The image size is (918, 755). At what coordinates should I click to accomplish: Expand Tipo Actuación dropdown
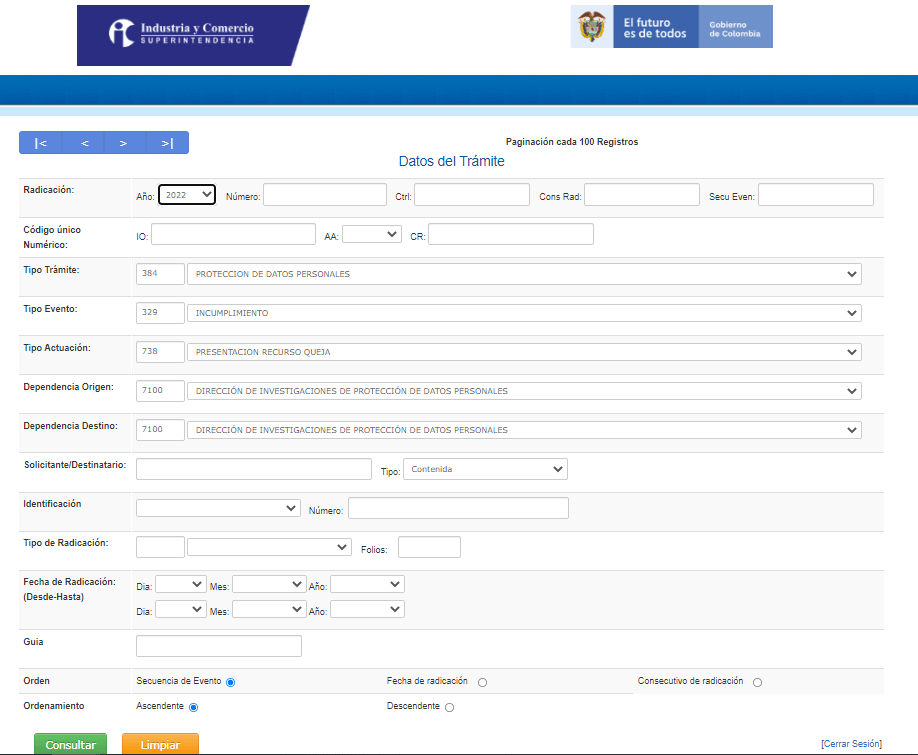[524, 352]
